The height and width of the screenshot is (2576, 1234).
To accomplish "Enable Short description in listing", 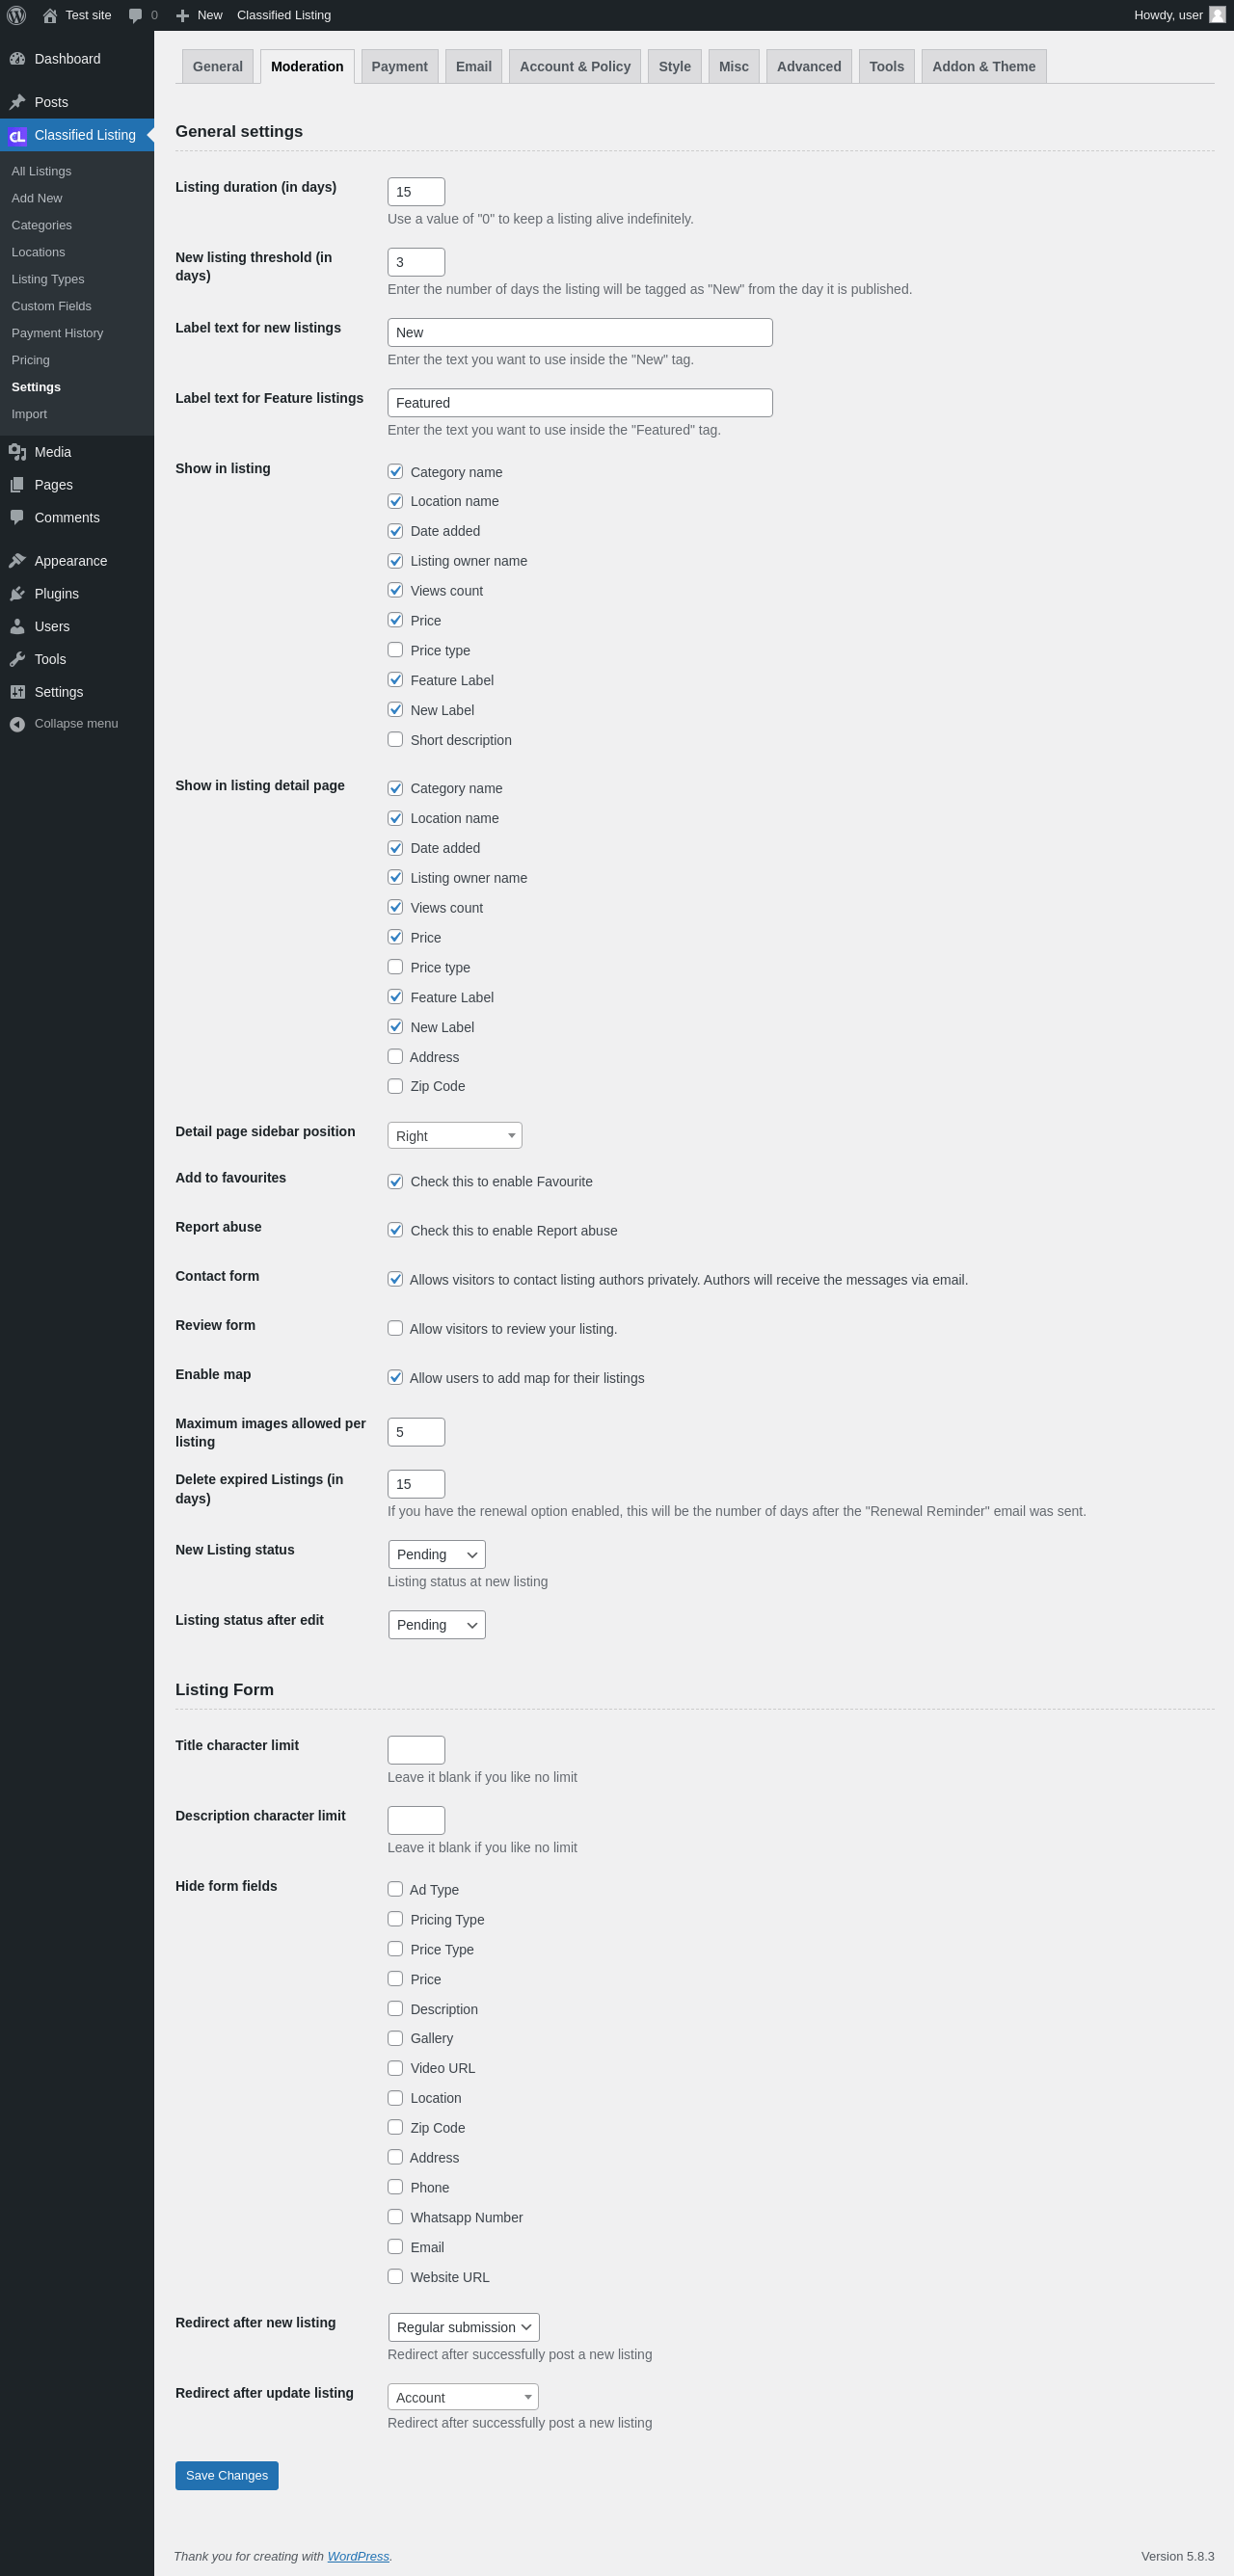I will [x=395, y=740].
